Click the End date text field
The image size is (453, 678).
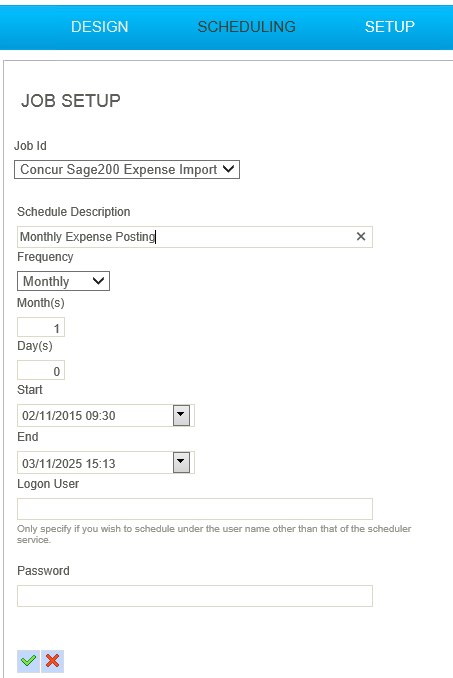click(95, 463)
